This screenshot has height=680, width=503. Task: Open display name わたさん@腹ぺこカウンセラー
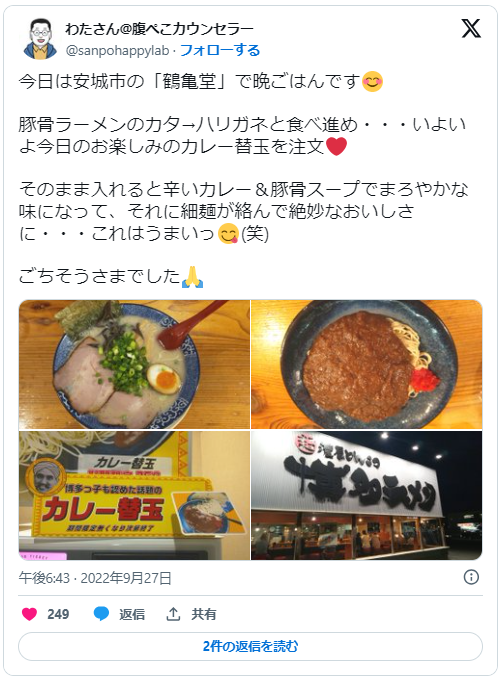pyautogui.click(x=159, y=29)
